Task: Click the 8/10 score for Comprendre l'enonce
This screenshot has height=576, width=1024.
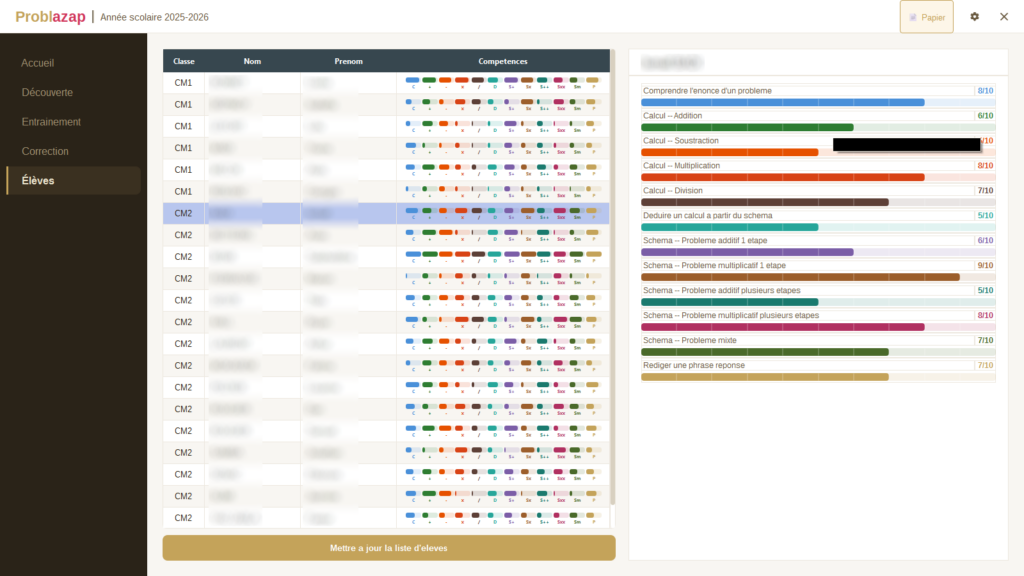Action: pyautogui.click(x=985, y=91)
